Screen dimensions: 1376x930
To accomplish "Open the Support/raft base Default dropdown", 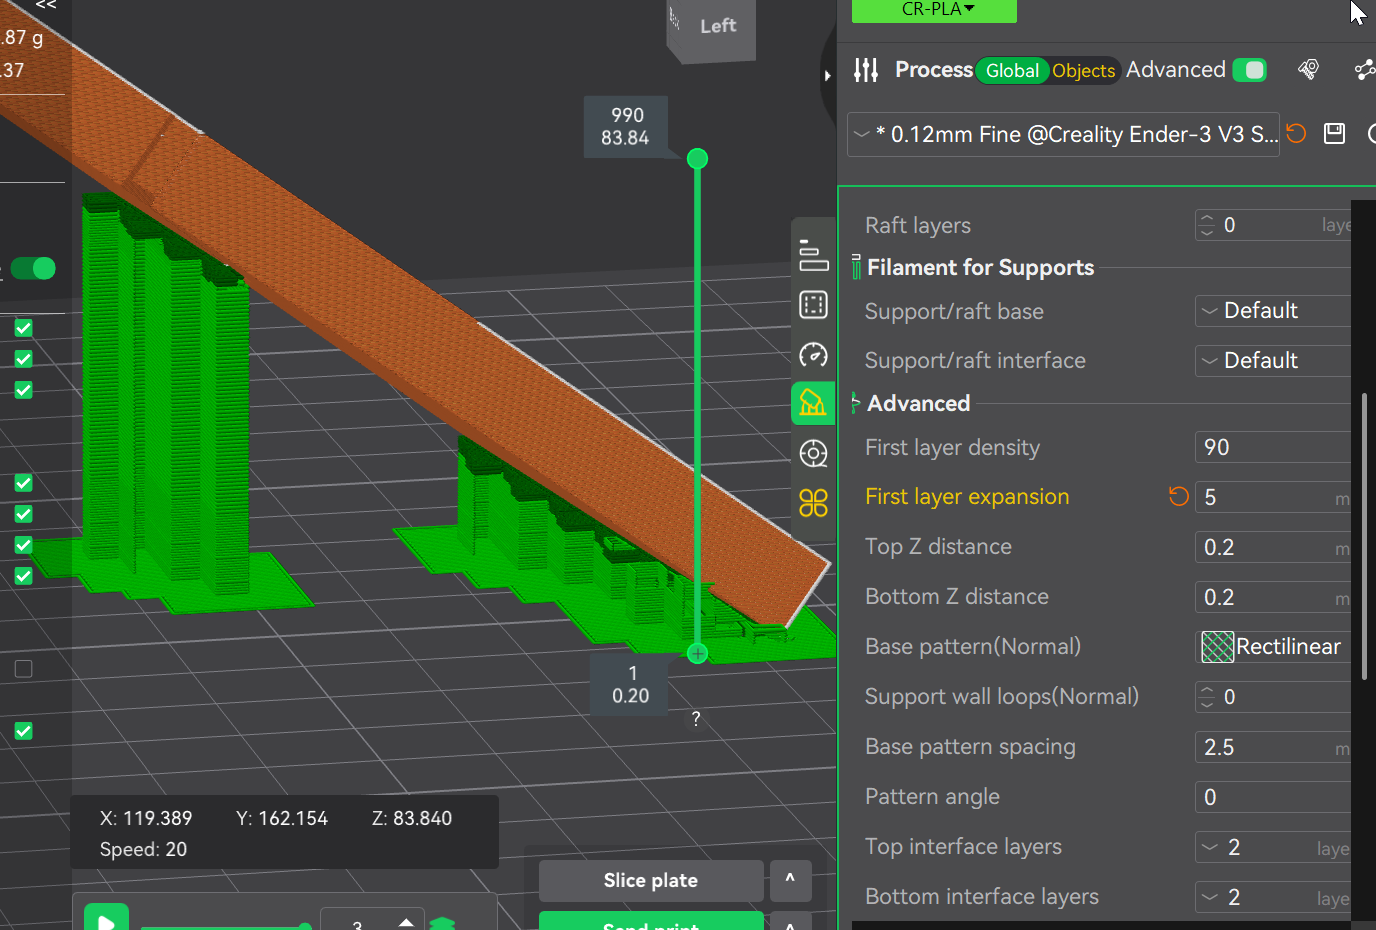I will click(x=1272, y=310).
